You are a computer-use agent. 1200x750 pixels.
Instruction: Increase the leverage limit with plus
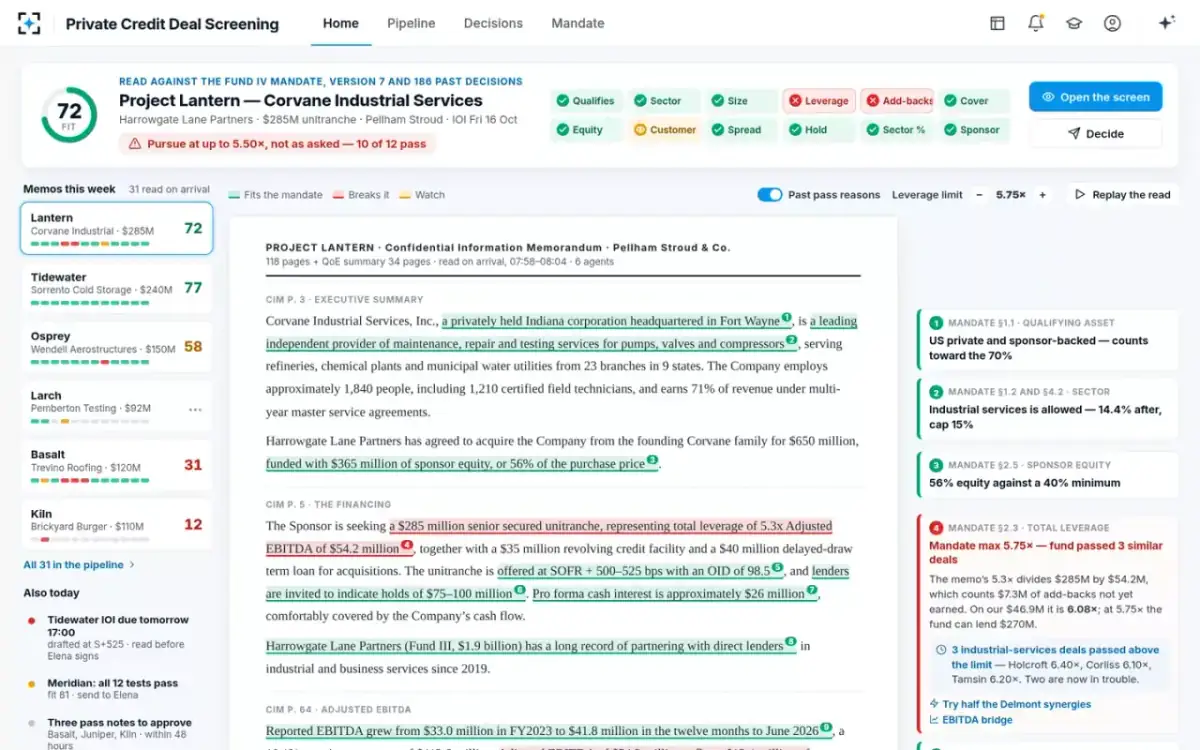(1042, 195)
